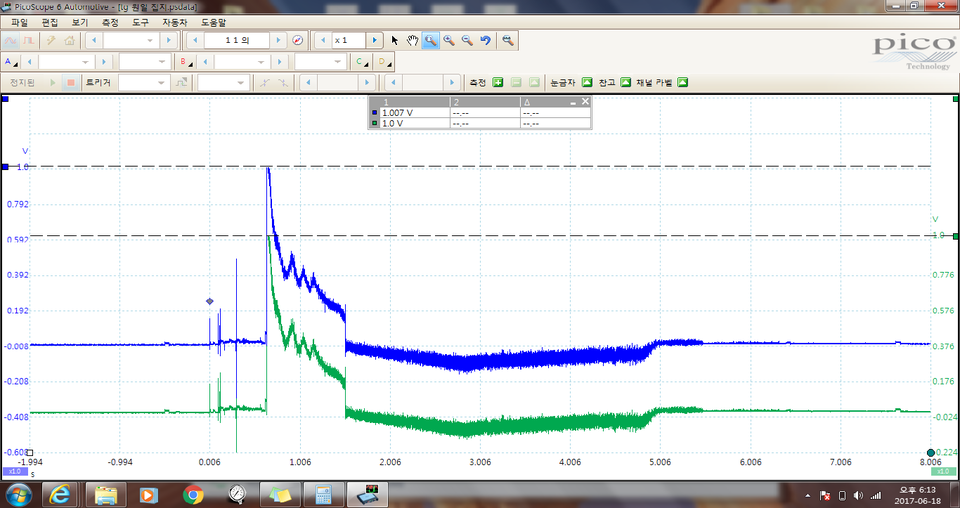Open the trigger source channel dropdown
The image size is (960, 508).
click(x=223, y=83)
